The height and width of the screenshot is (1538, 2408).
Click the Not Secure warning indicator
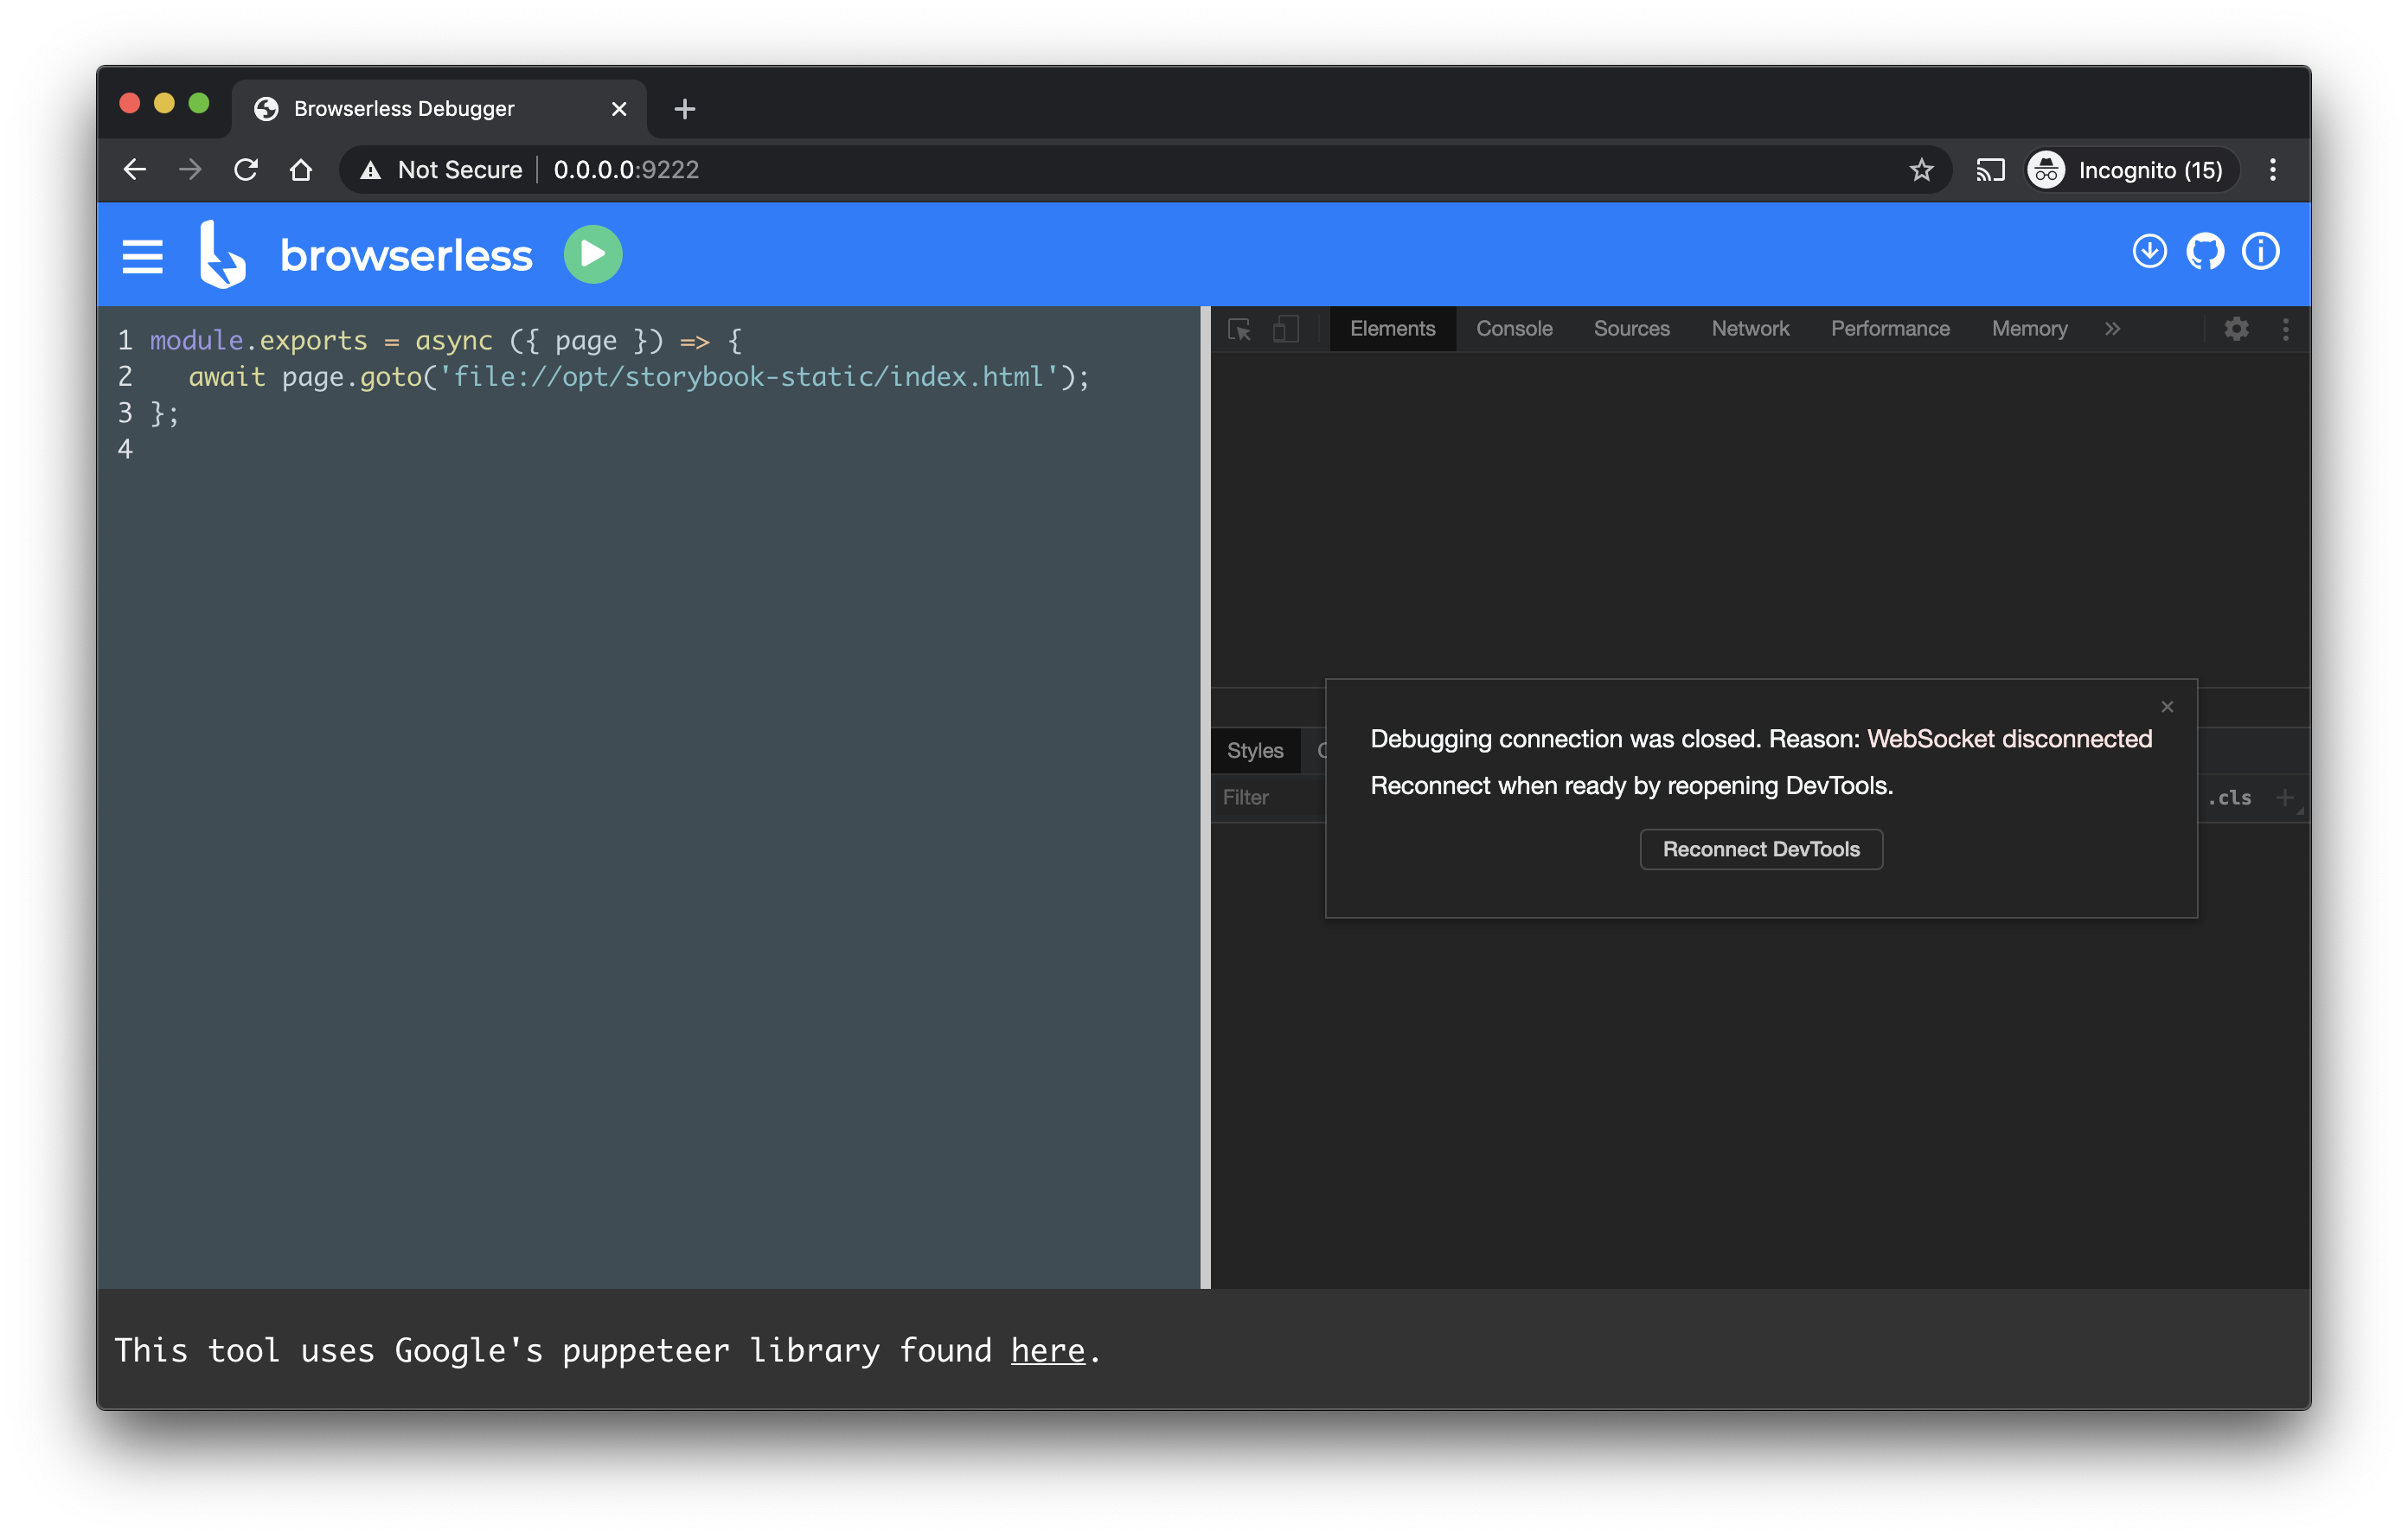coord(441,170)
